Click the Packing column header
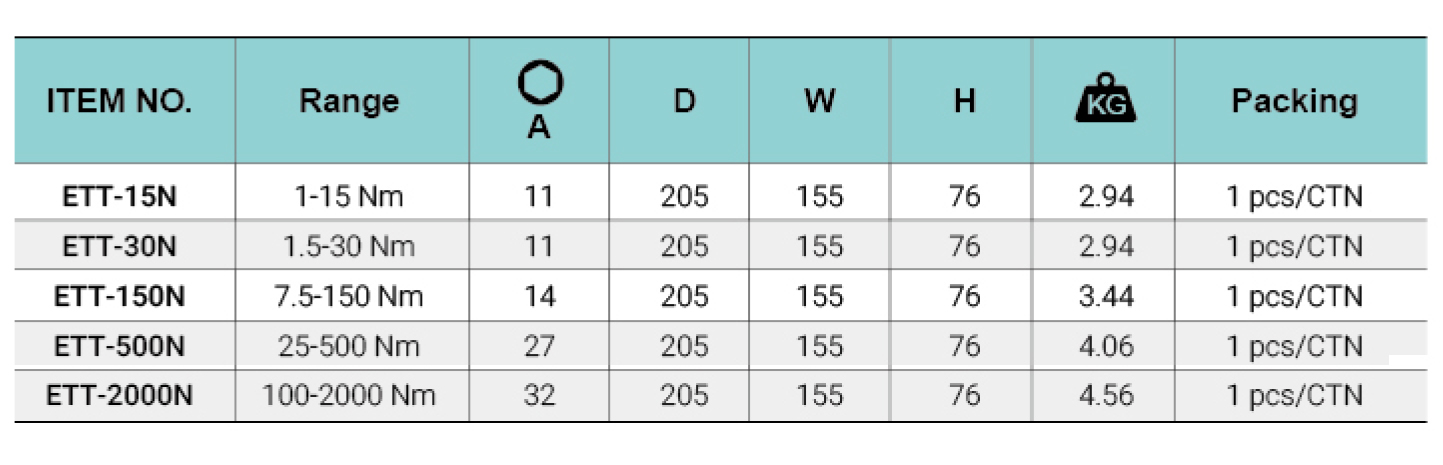This screenshot has width=1443, height=465. pos(1294,101)
